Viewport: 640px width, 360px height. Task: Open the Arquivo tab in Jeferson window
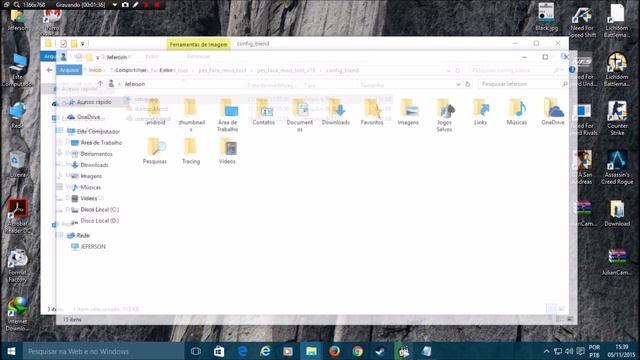point(69,70)
